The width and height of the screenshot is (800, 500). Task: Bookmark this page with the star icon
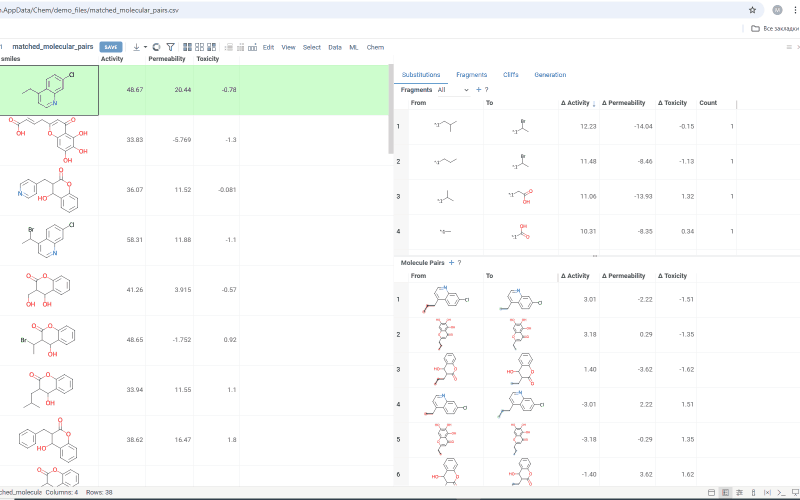click(x=752, y=9)
